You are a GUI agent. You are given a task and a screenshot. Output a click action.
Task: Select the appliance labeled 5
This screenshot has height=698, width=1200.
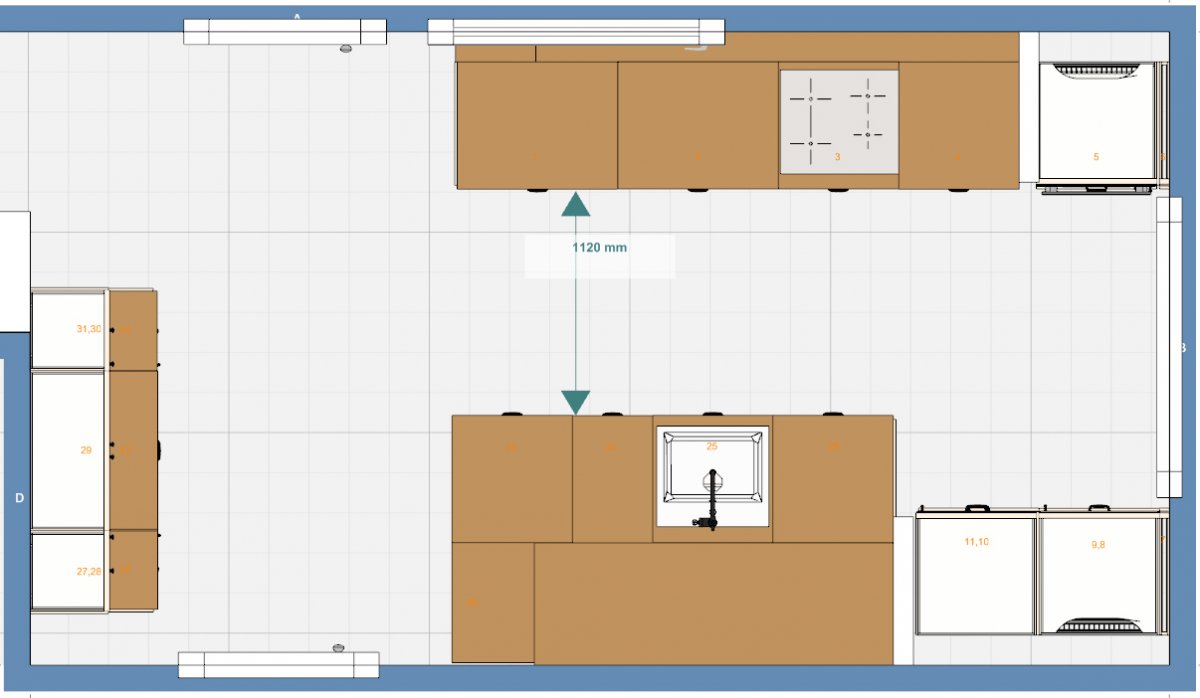(1096, 124)
